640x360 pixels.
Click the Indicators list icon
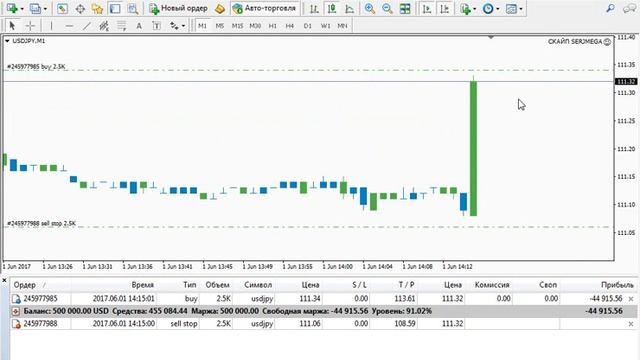[465, 8]
